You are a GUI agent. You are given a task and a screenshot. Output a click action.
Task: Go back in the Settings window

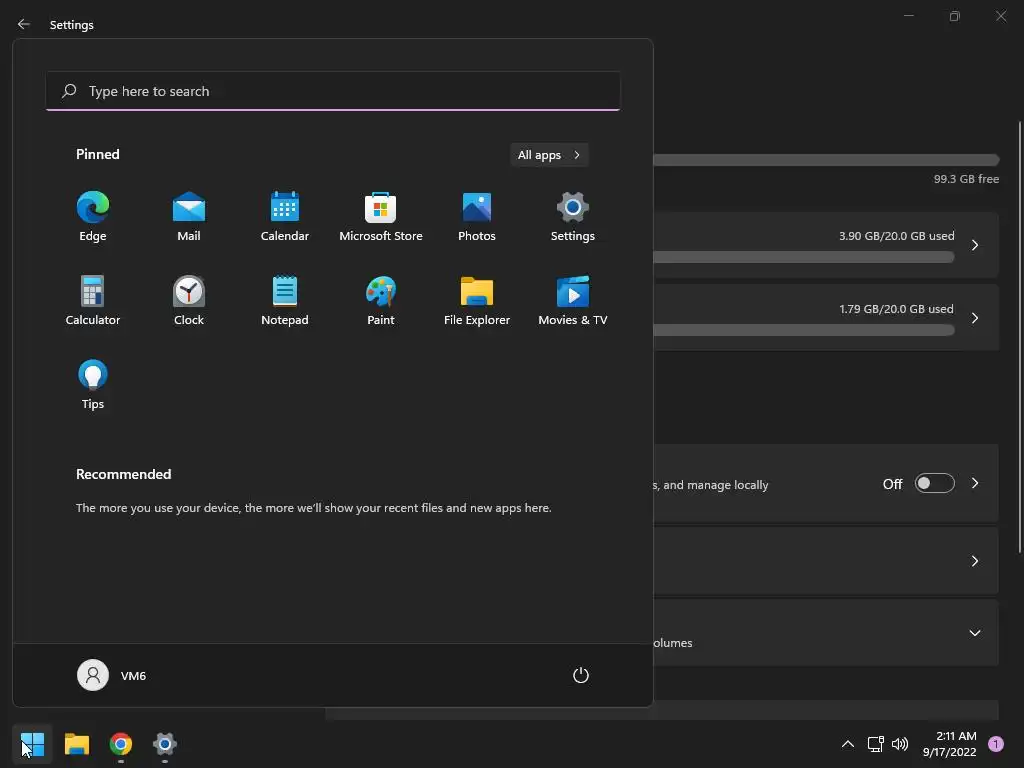[24, 24]
